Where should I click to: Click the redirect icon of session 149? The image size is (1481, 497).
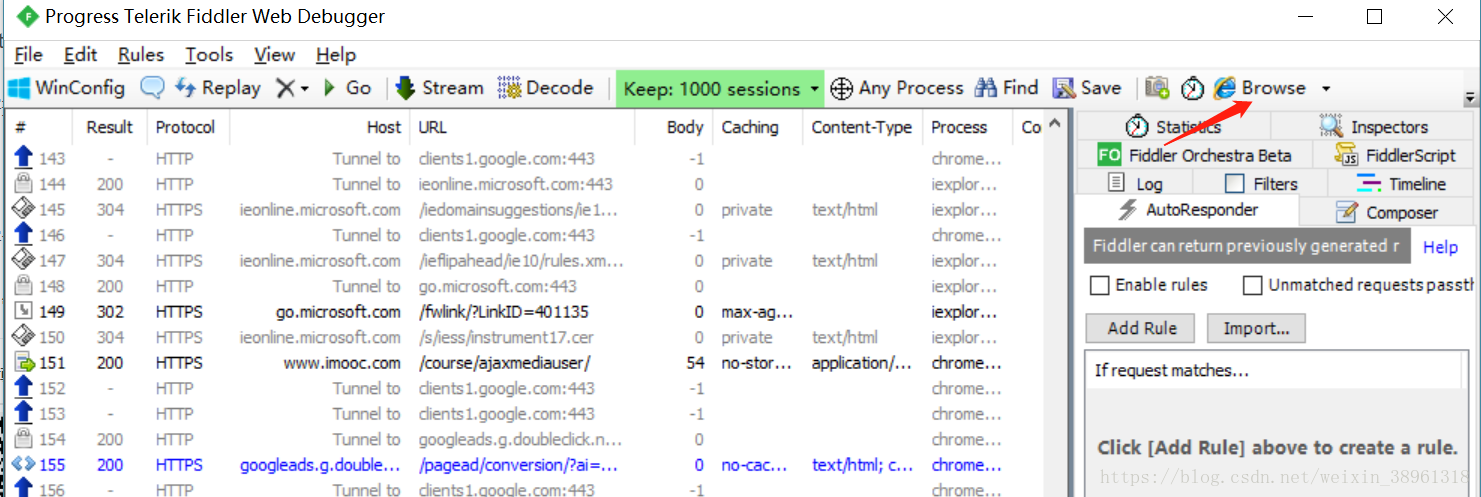coord(23,312)
